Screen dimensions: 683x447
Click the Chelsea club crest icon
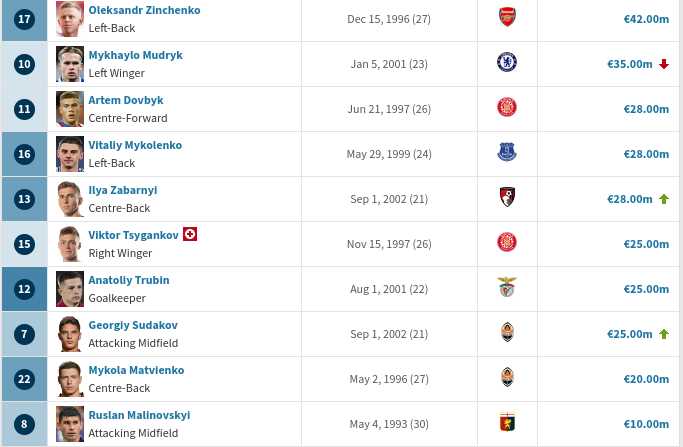[507, 63]
